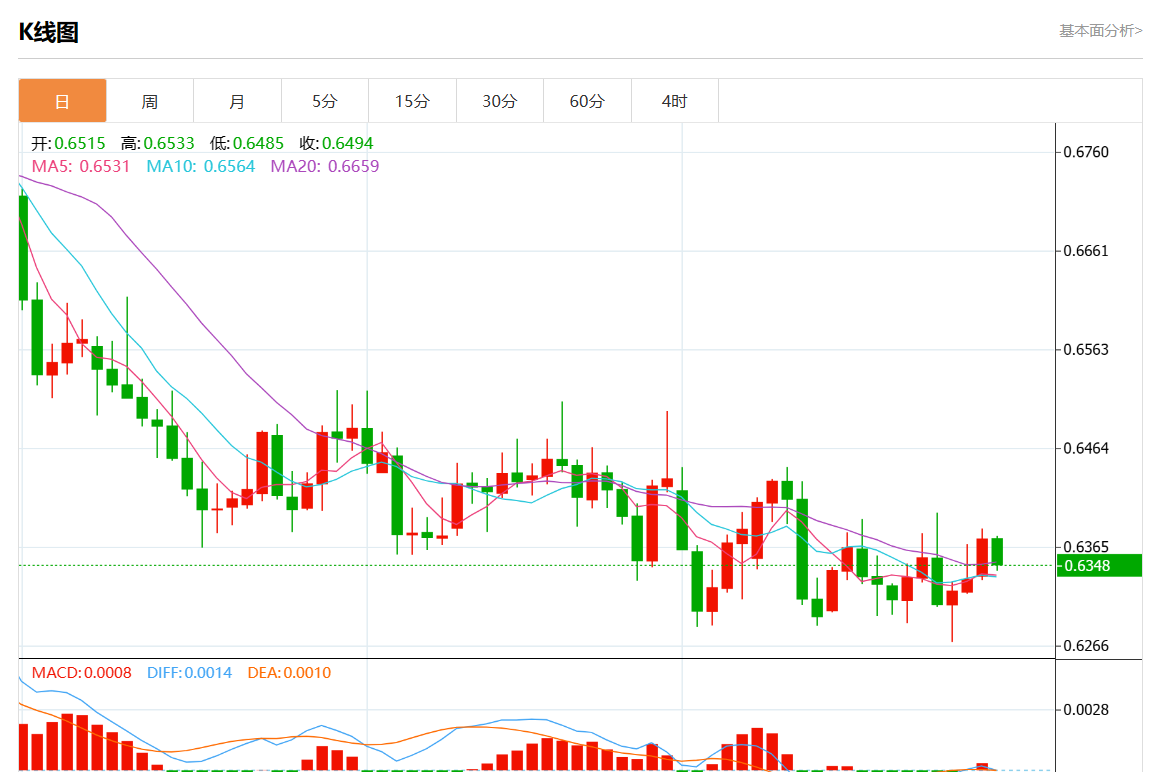Click the MACD:0.0008 indicator label

click(x=81, y=672)
